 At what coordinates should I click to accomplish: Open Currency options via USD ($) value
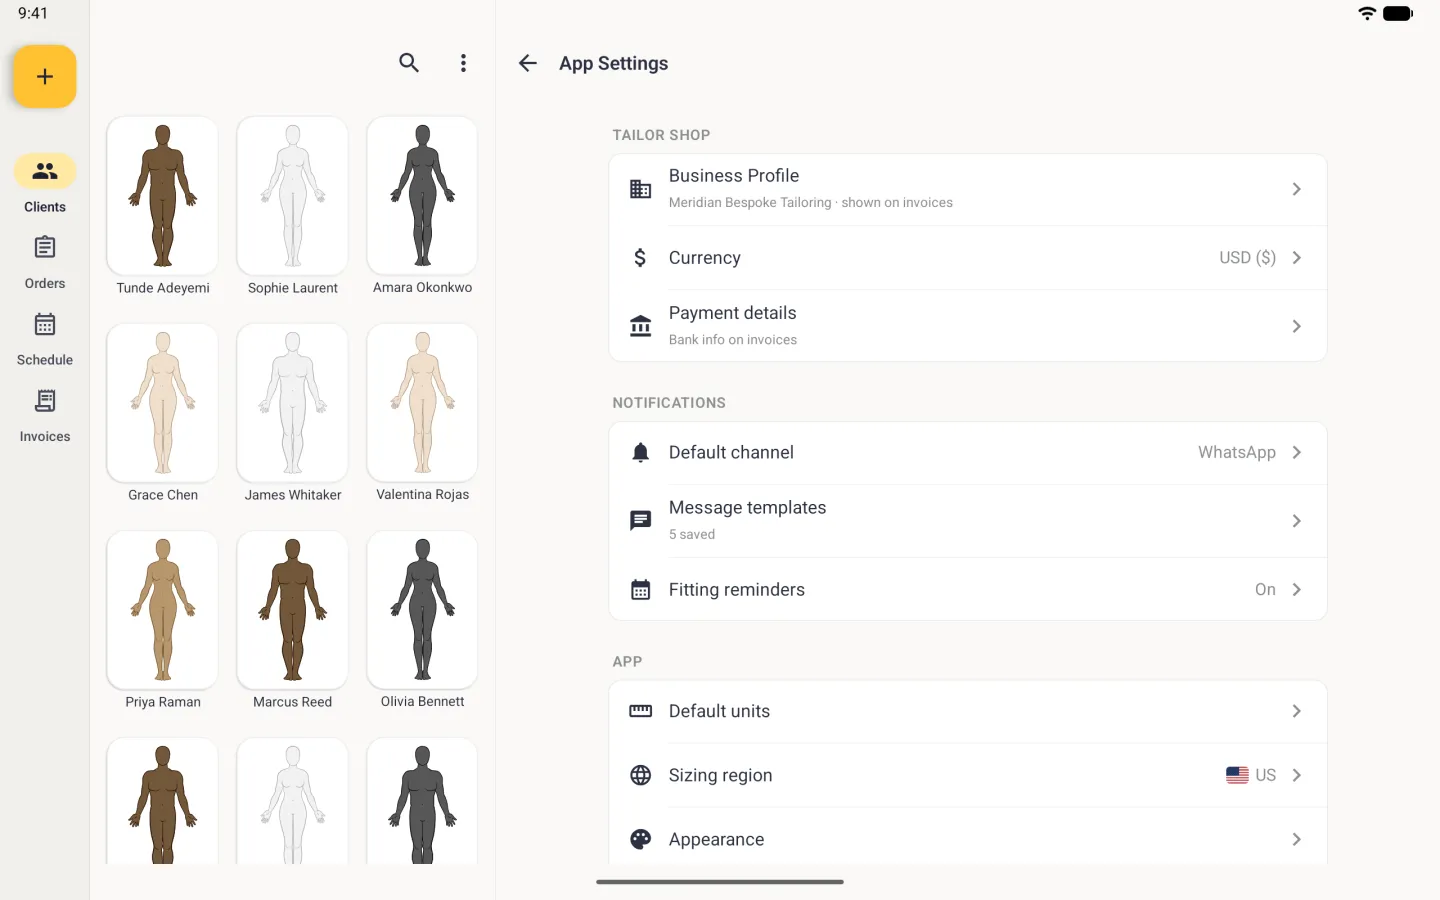pyautogui.click(x=1247, y=258)
